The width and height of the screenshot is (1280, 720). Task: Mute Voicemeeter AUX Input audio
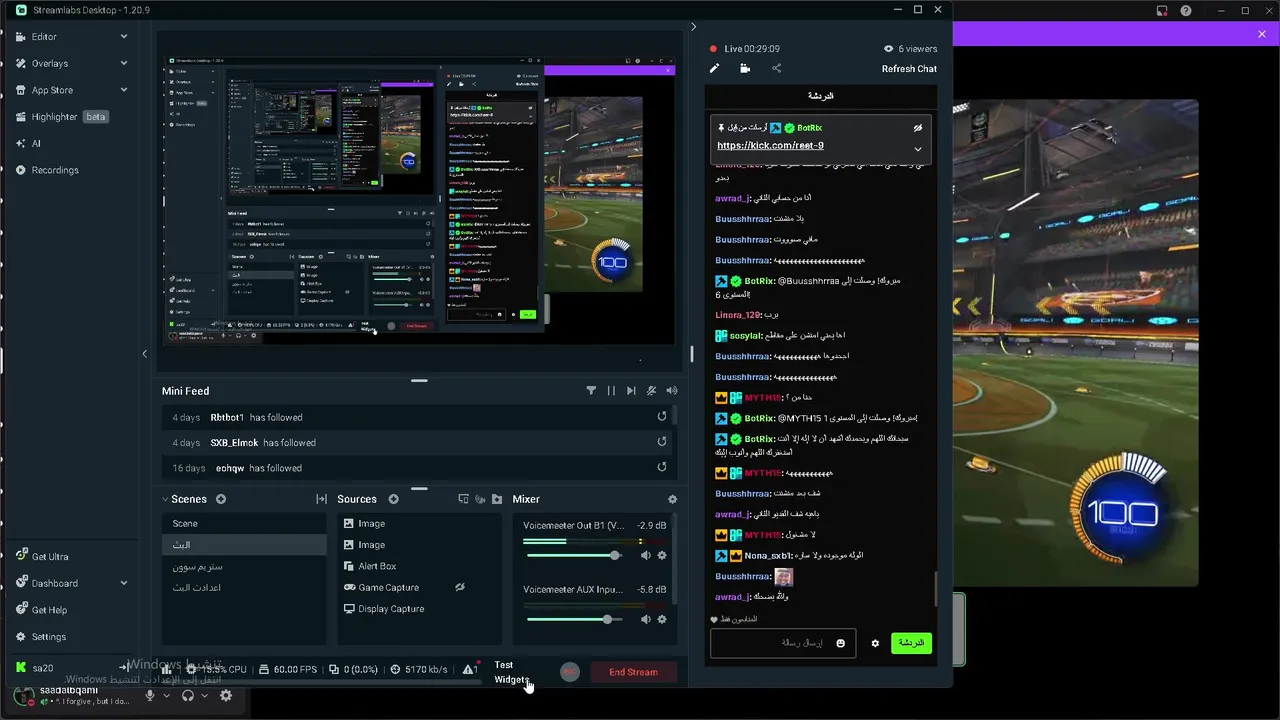click(646, 619)
